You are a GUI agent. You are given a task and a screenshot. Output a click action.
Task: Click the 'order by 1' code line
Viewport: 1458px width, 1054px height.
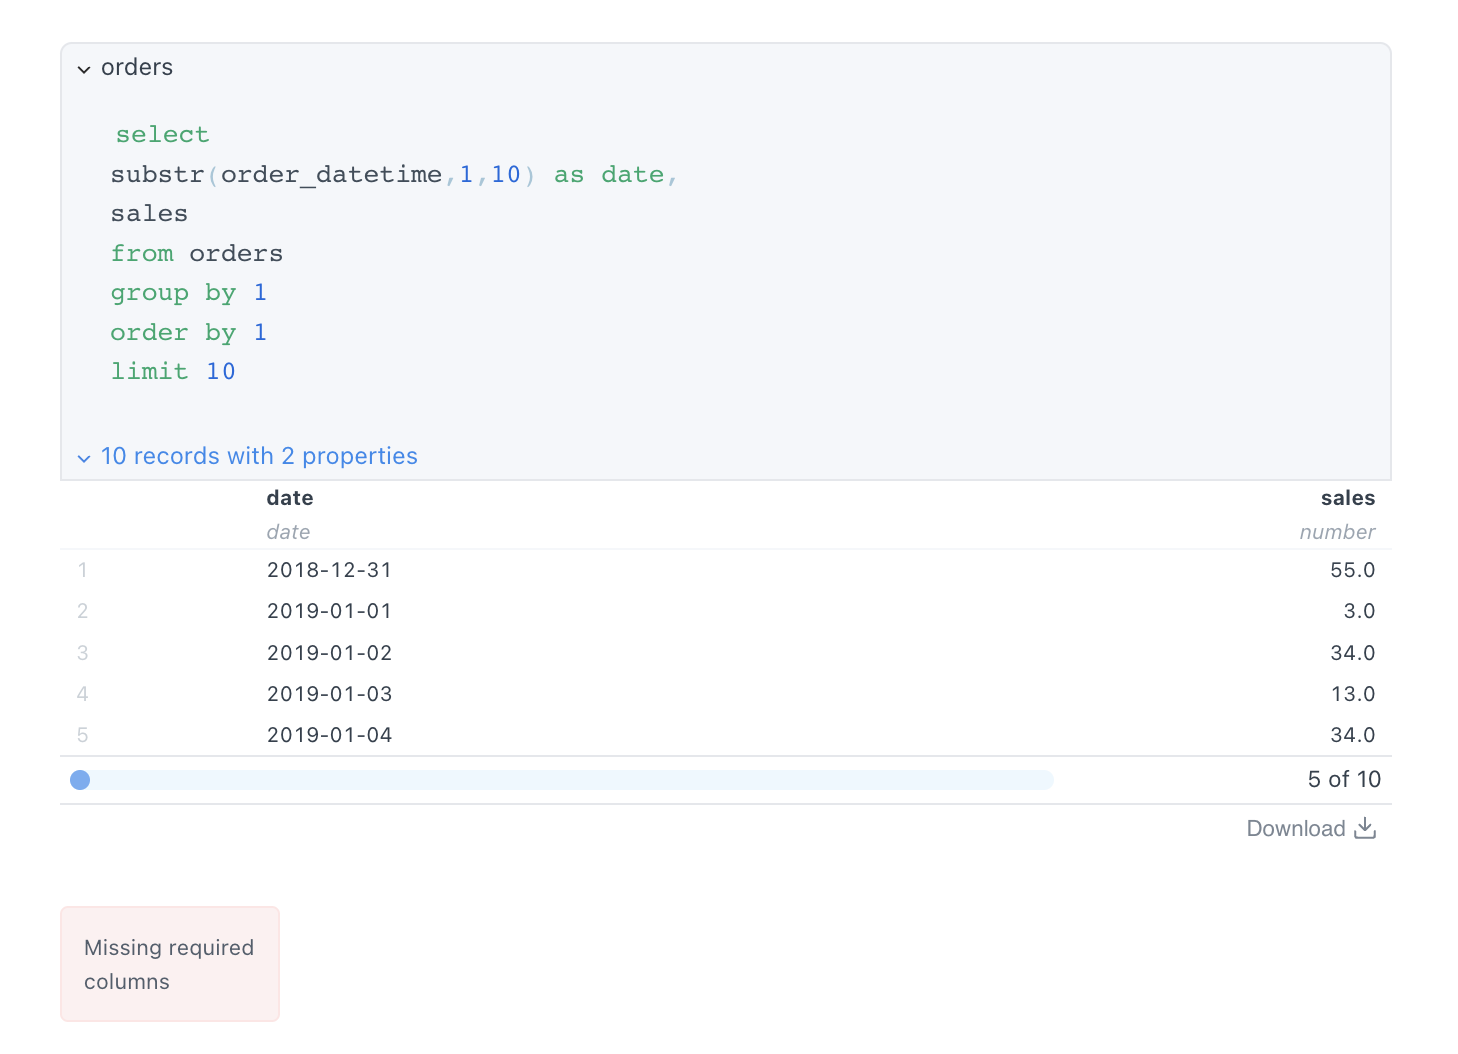188,332
